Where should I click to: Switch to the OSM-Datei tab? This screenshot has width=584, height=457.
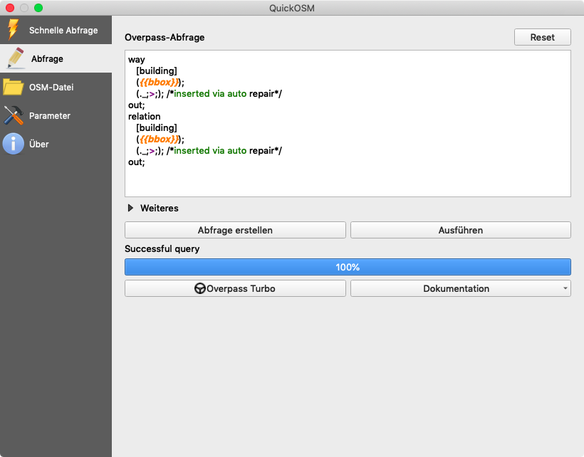click(56, 87)
